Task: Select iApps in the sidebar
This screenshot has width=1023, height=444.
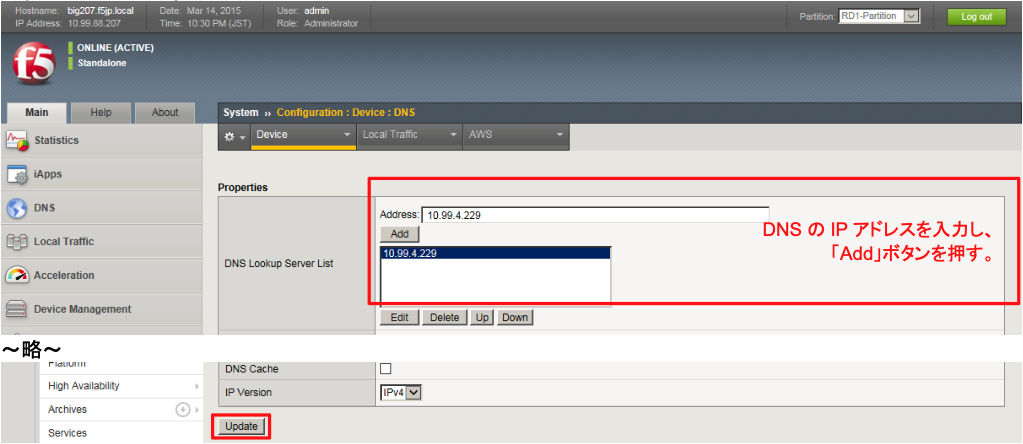Action: pyautogui.click(x=48, y=175)
